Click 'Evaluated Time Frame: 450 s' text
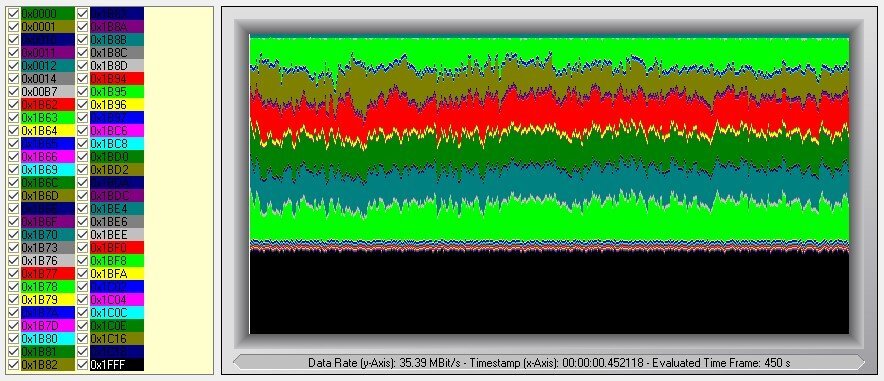This screenshot has height=381, width=884. tap(721, 362)
